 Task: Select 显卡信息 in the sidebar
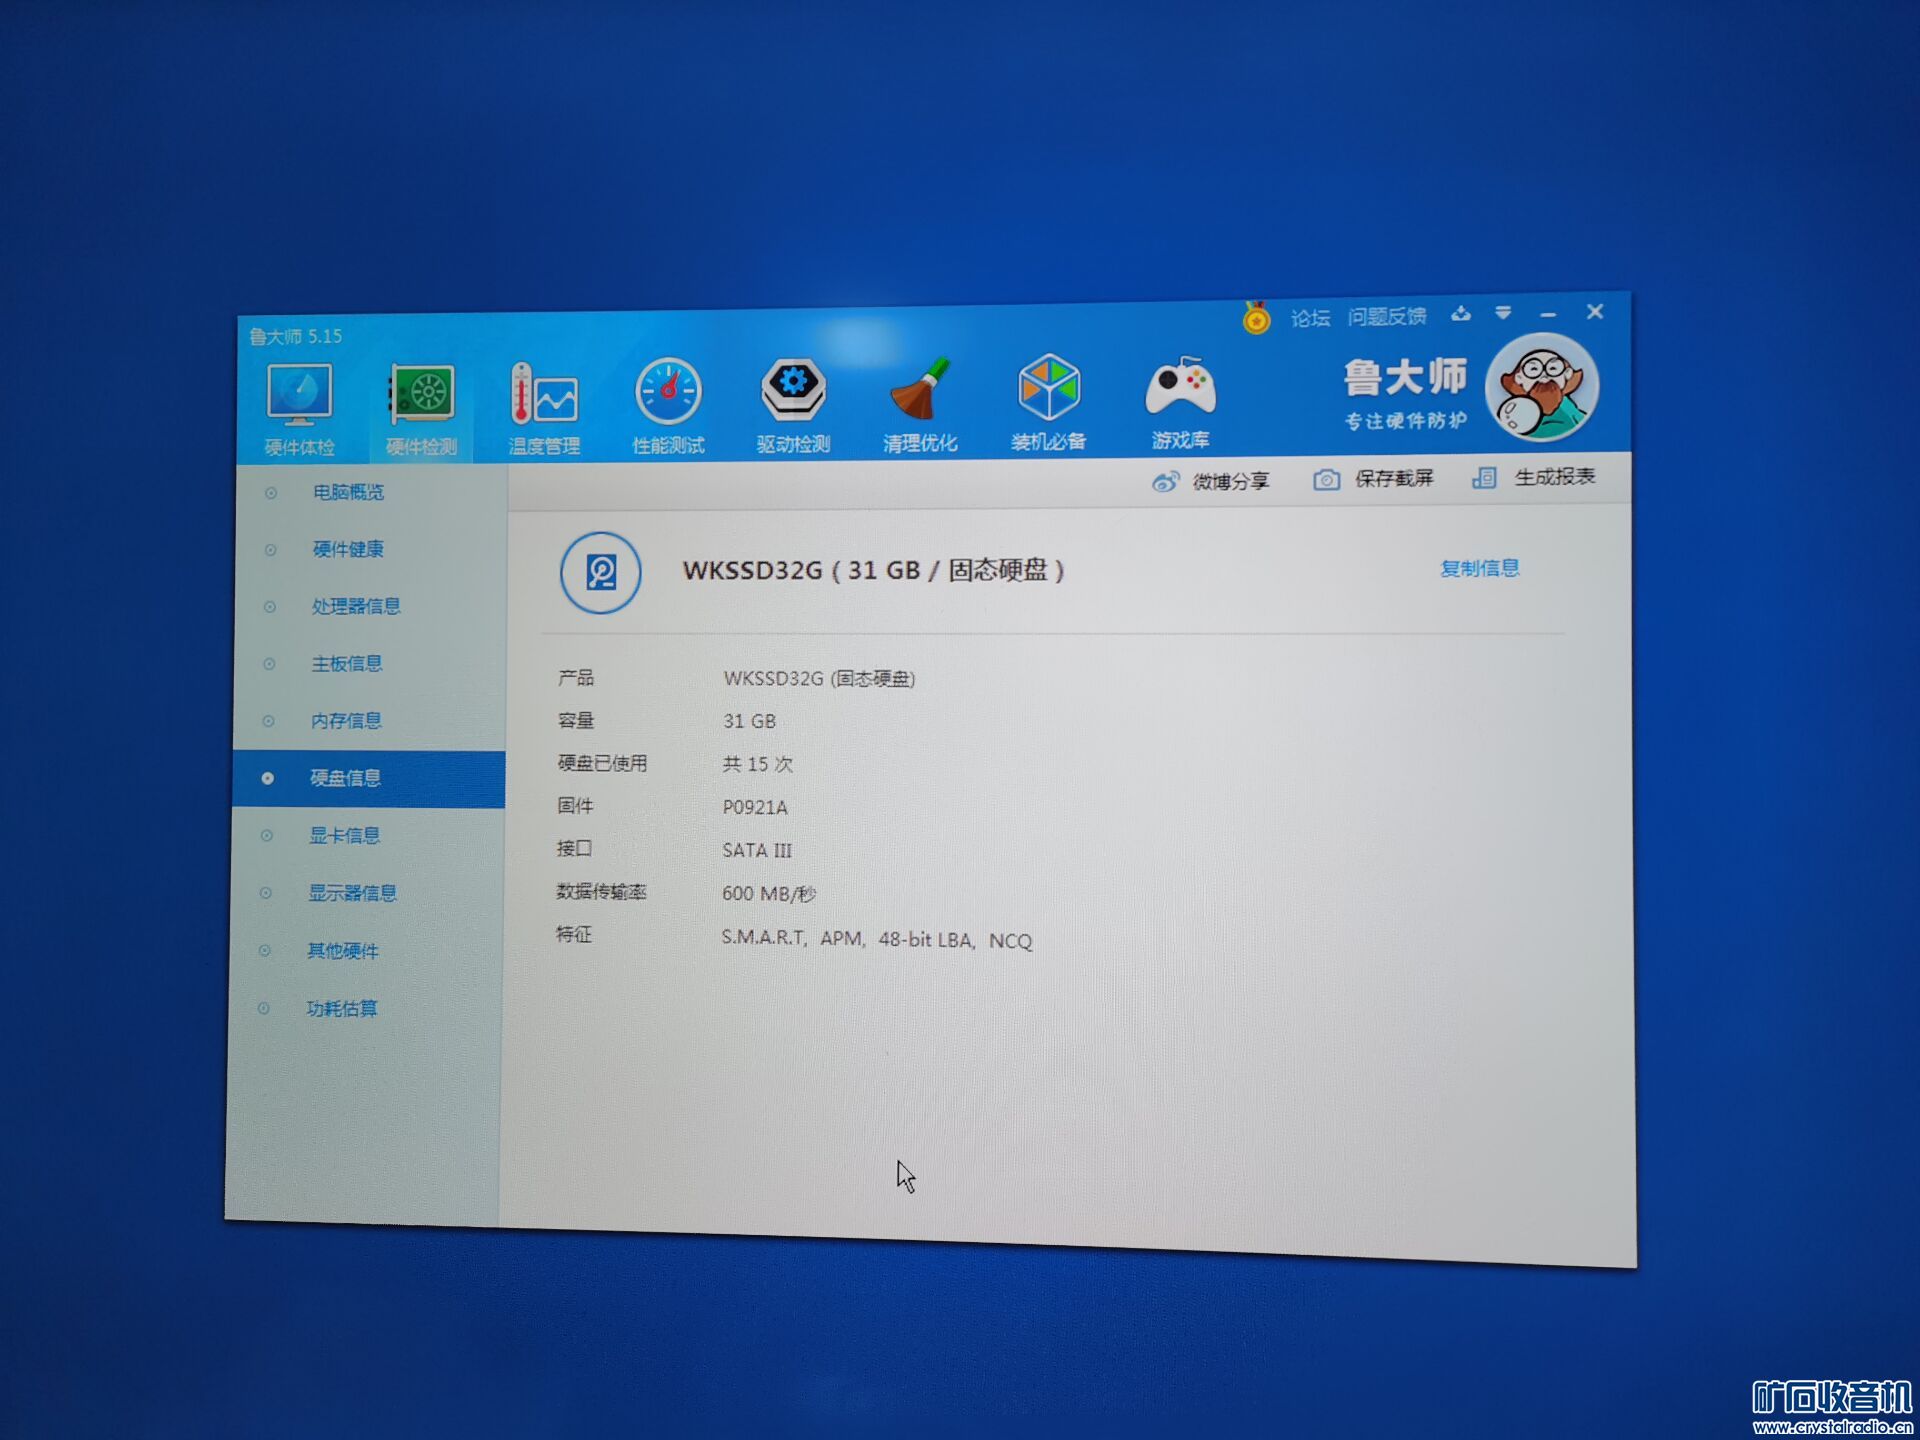point(344,835)
